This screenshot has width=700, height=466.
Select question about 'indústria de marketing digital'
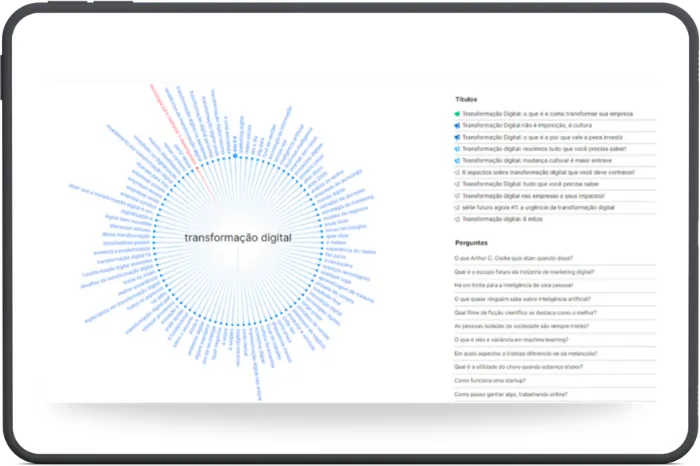point(524,272)
